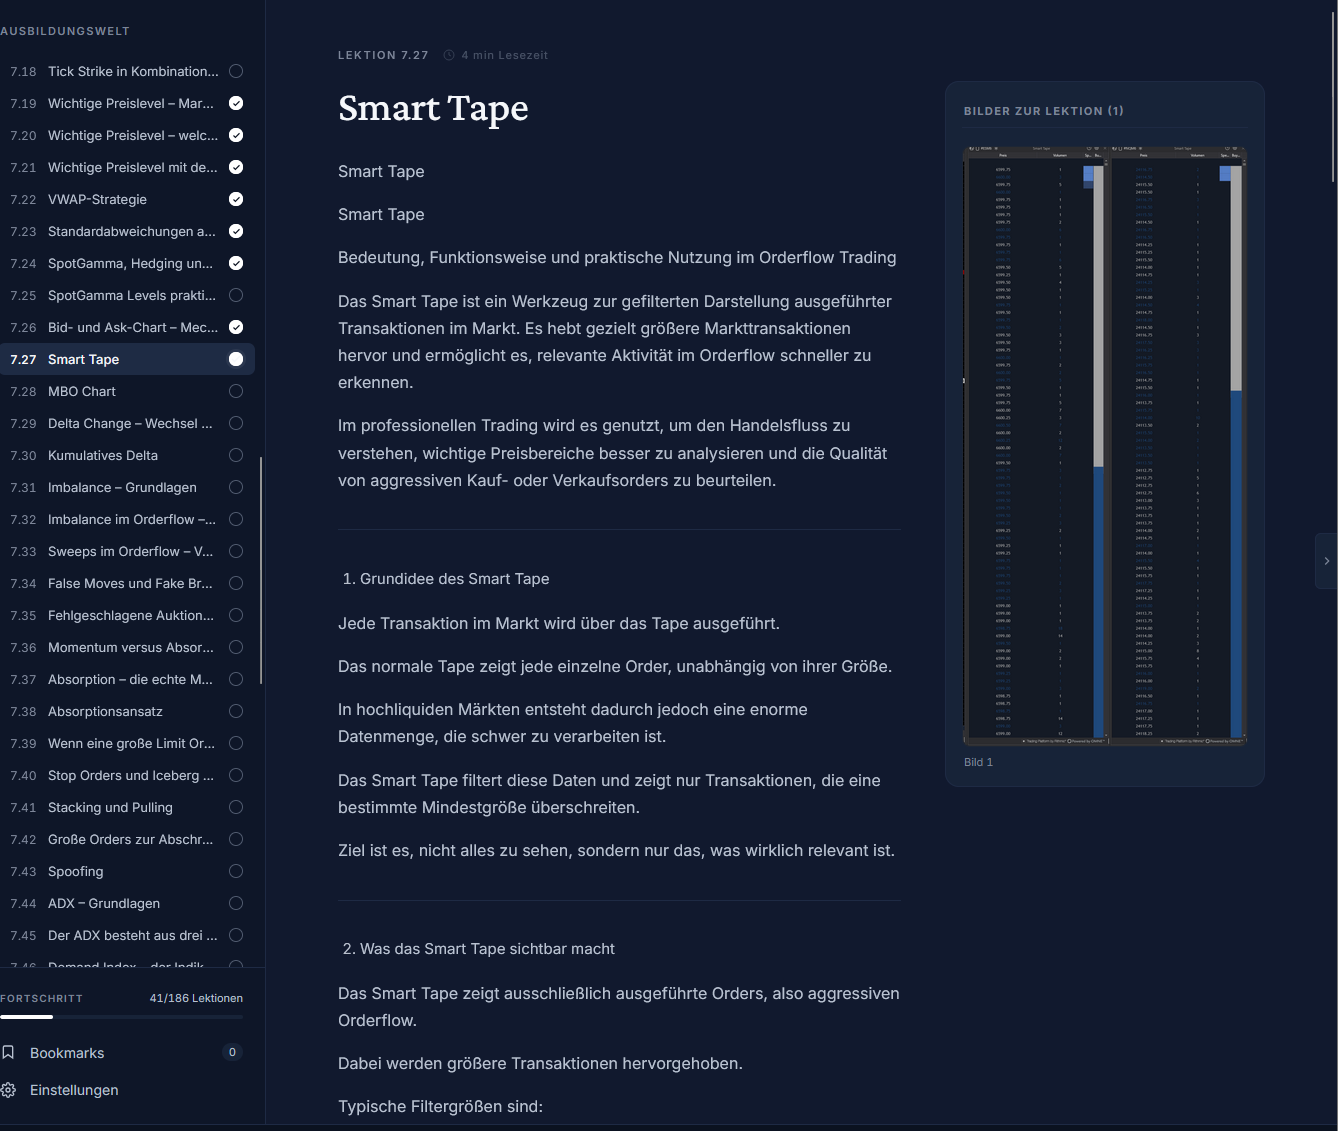Open lesson 7.26 Bid- und Ask-Chart
1338x1131 pixels.
(127, 327)
